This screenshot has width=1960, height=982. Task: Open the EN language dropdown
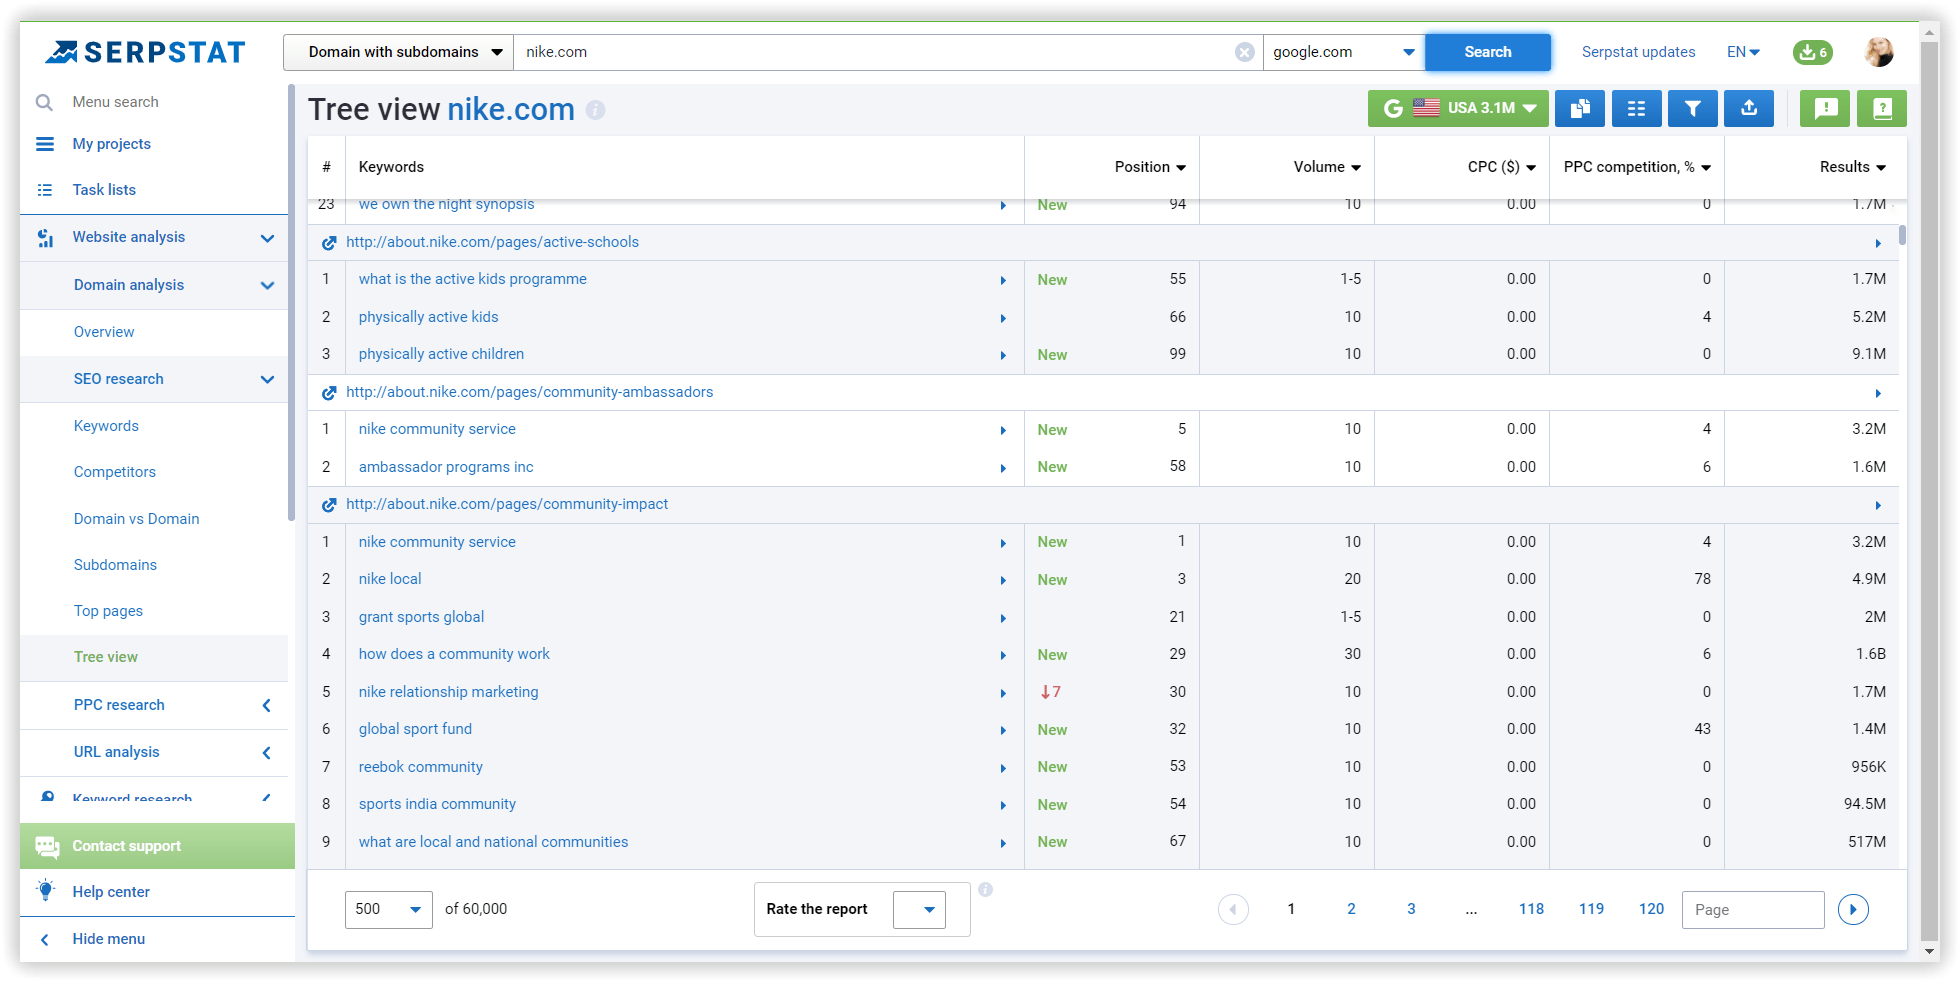point(1743,52)
